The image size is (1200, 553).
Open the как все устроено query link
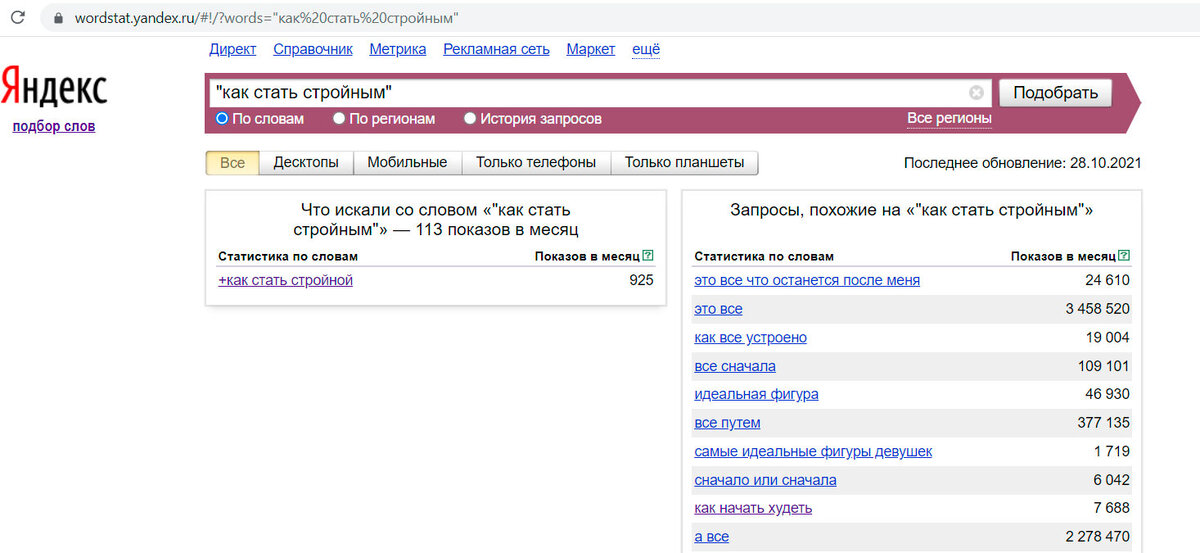click(751, 338)
